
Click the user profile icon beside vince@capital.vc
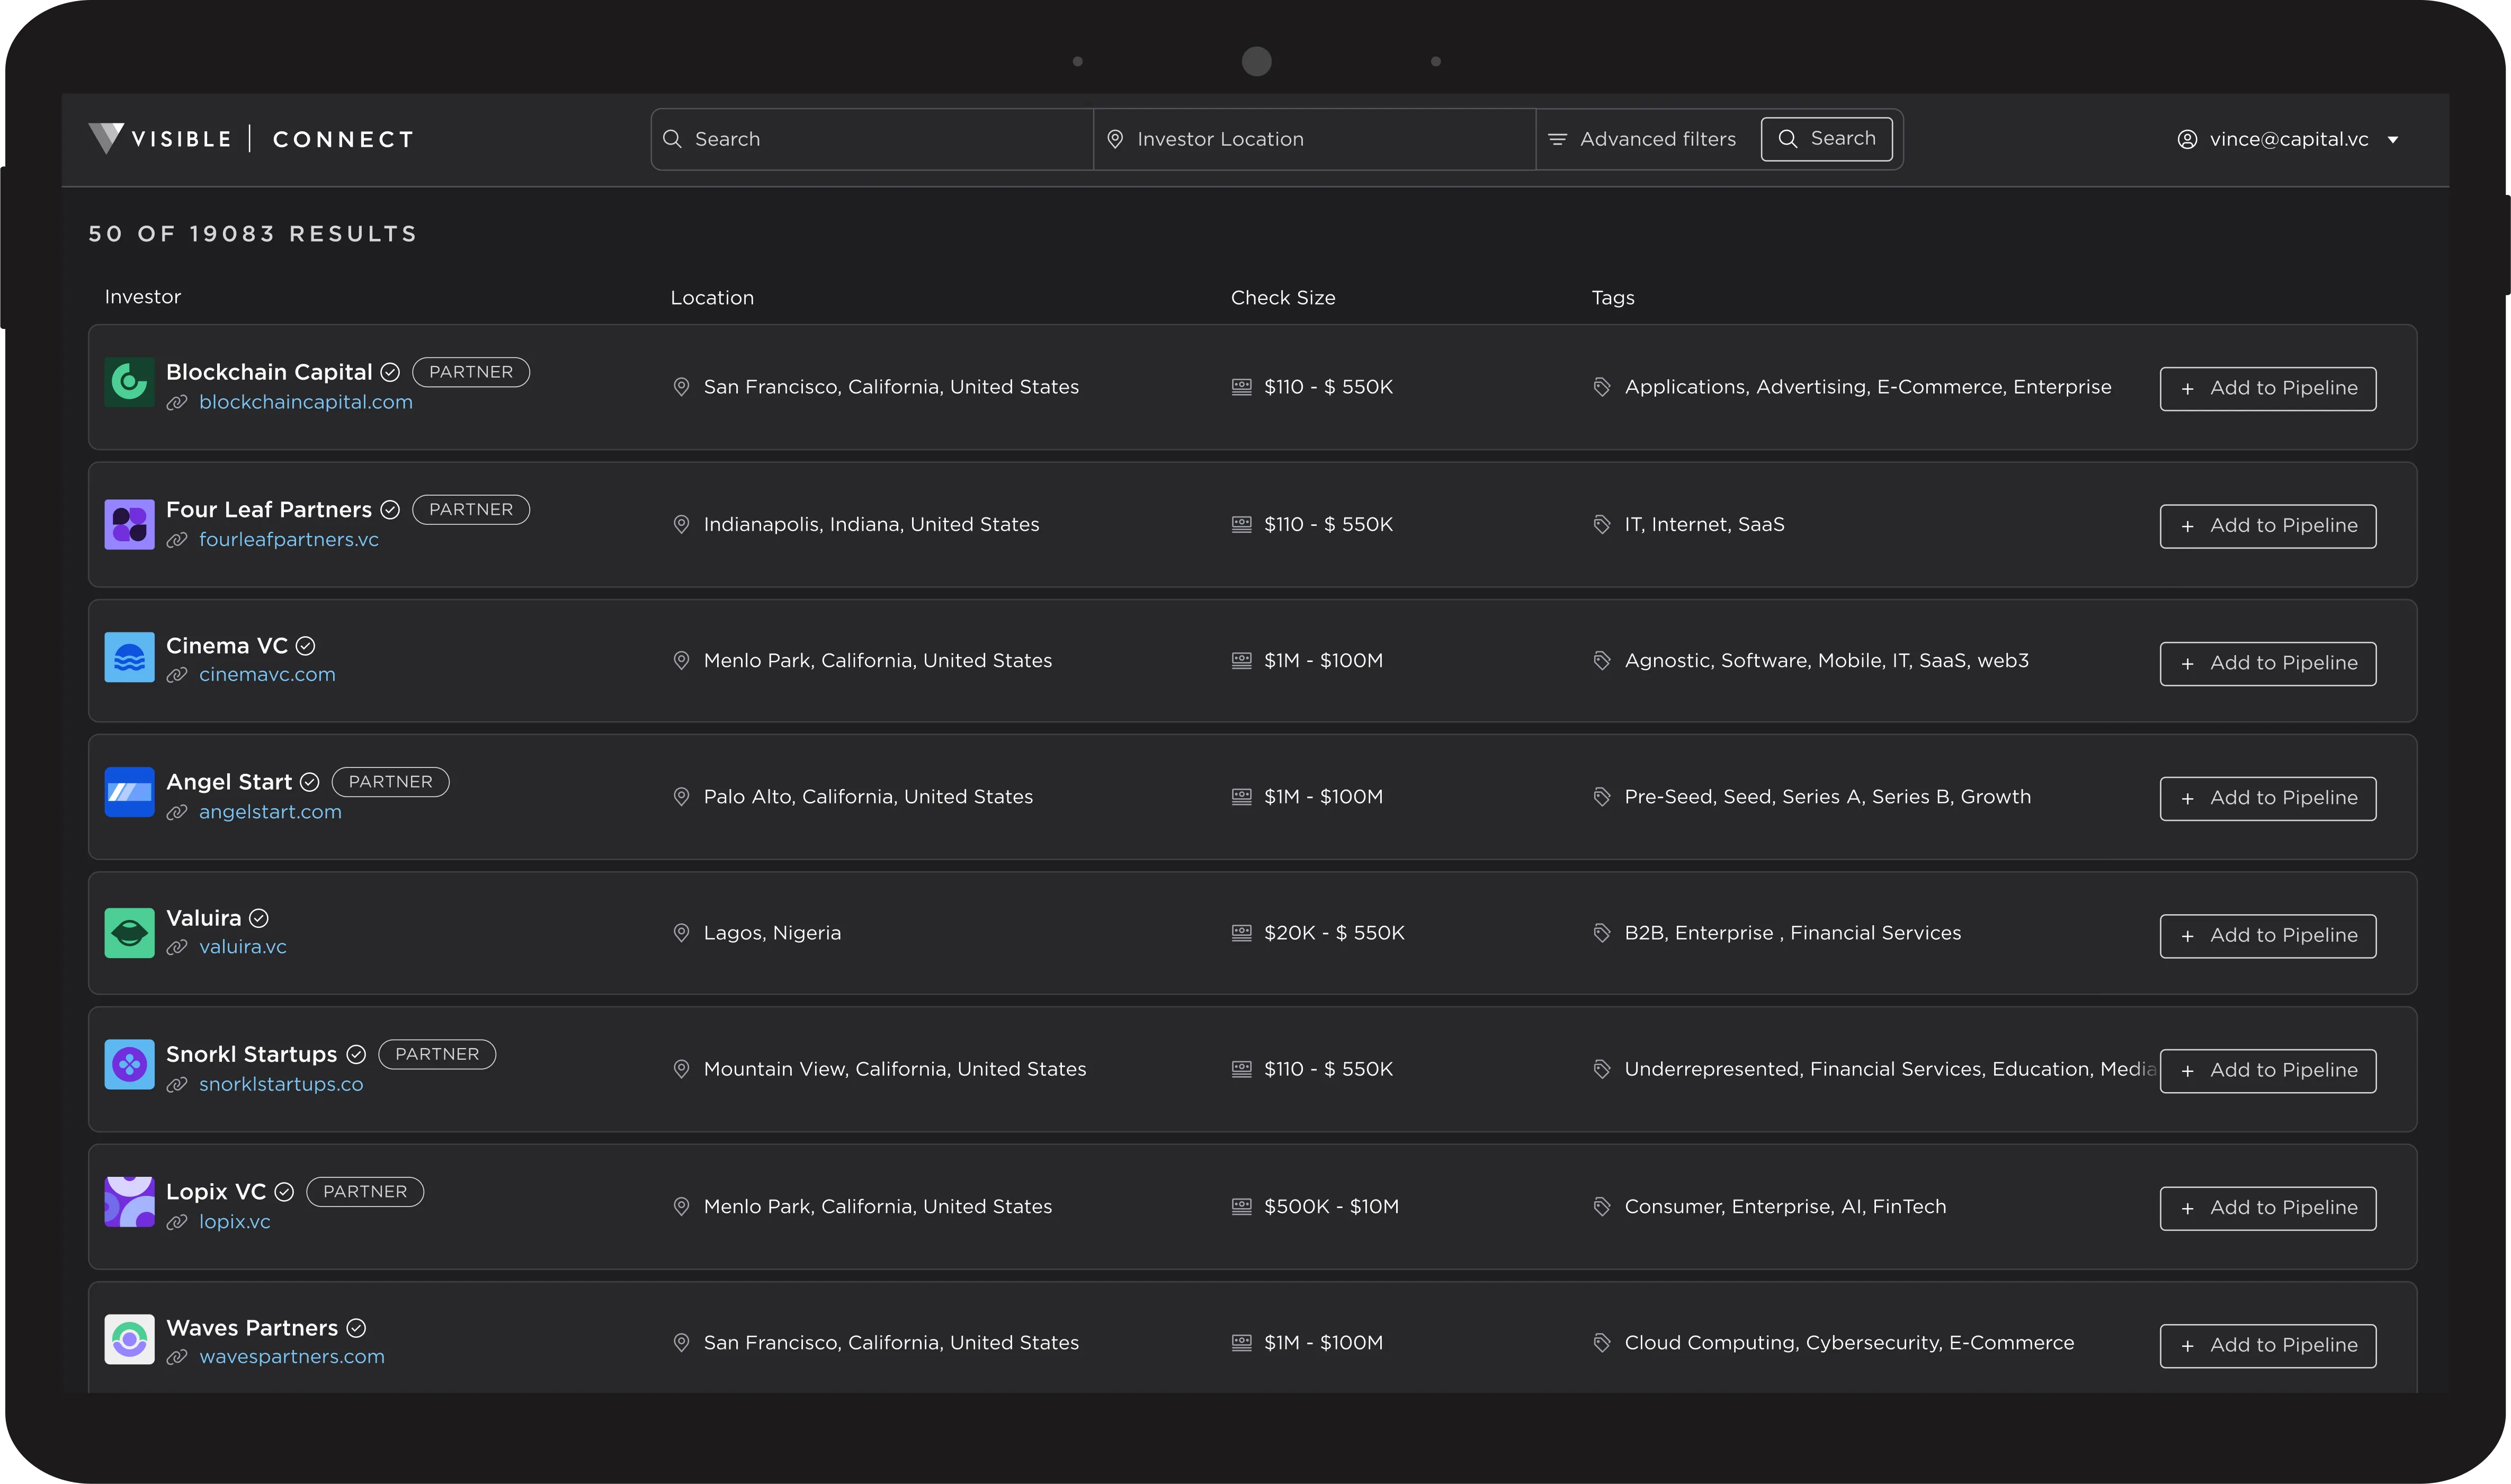[x=2187, y=140]
